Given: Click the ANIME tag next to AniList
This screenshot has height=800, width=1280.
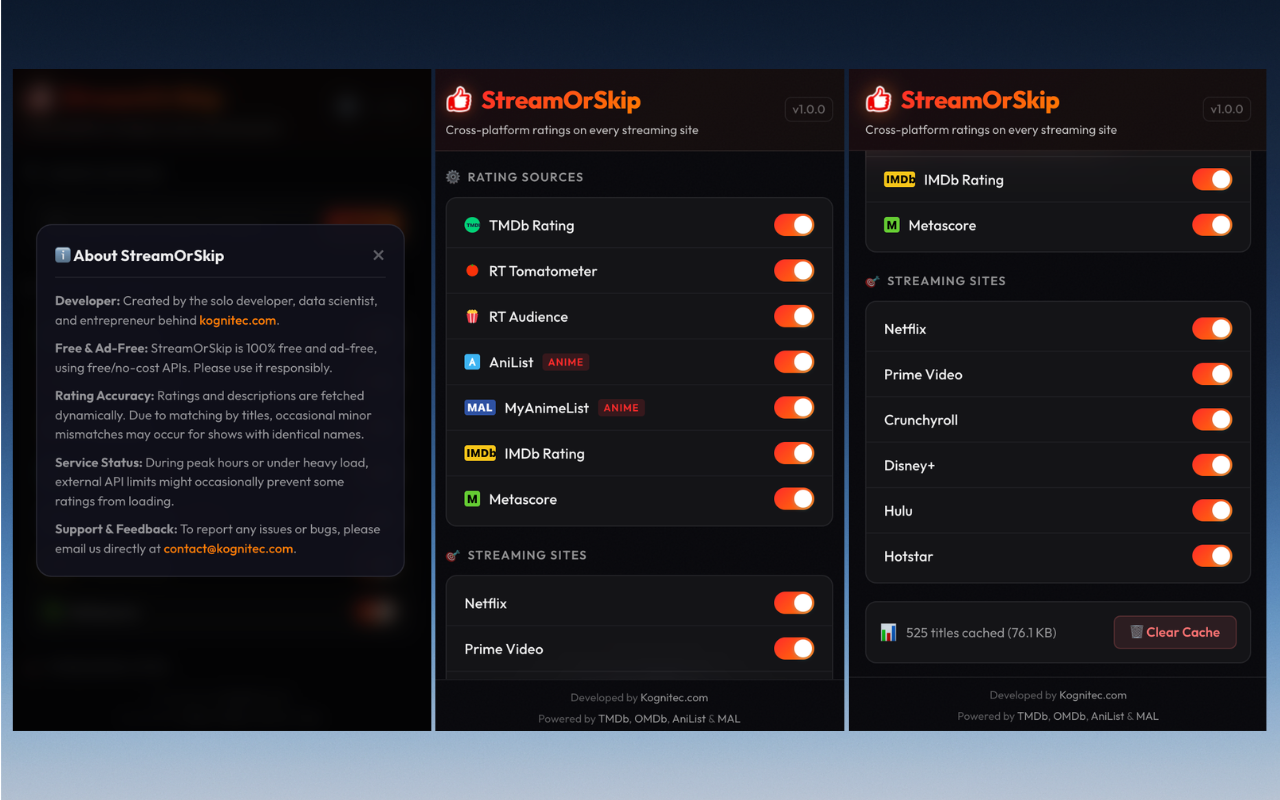Looking at the screenshot, I should tap(566, 362).
